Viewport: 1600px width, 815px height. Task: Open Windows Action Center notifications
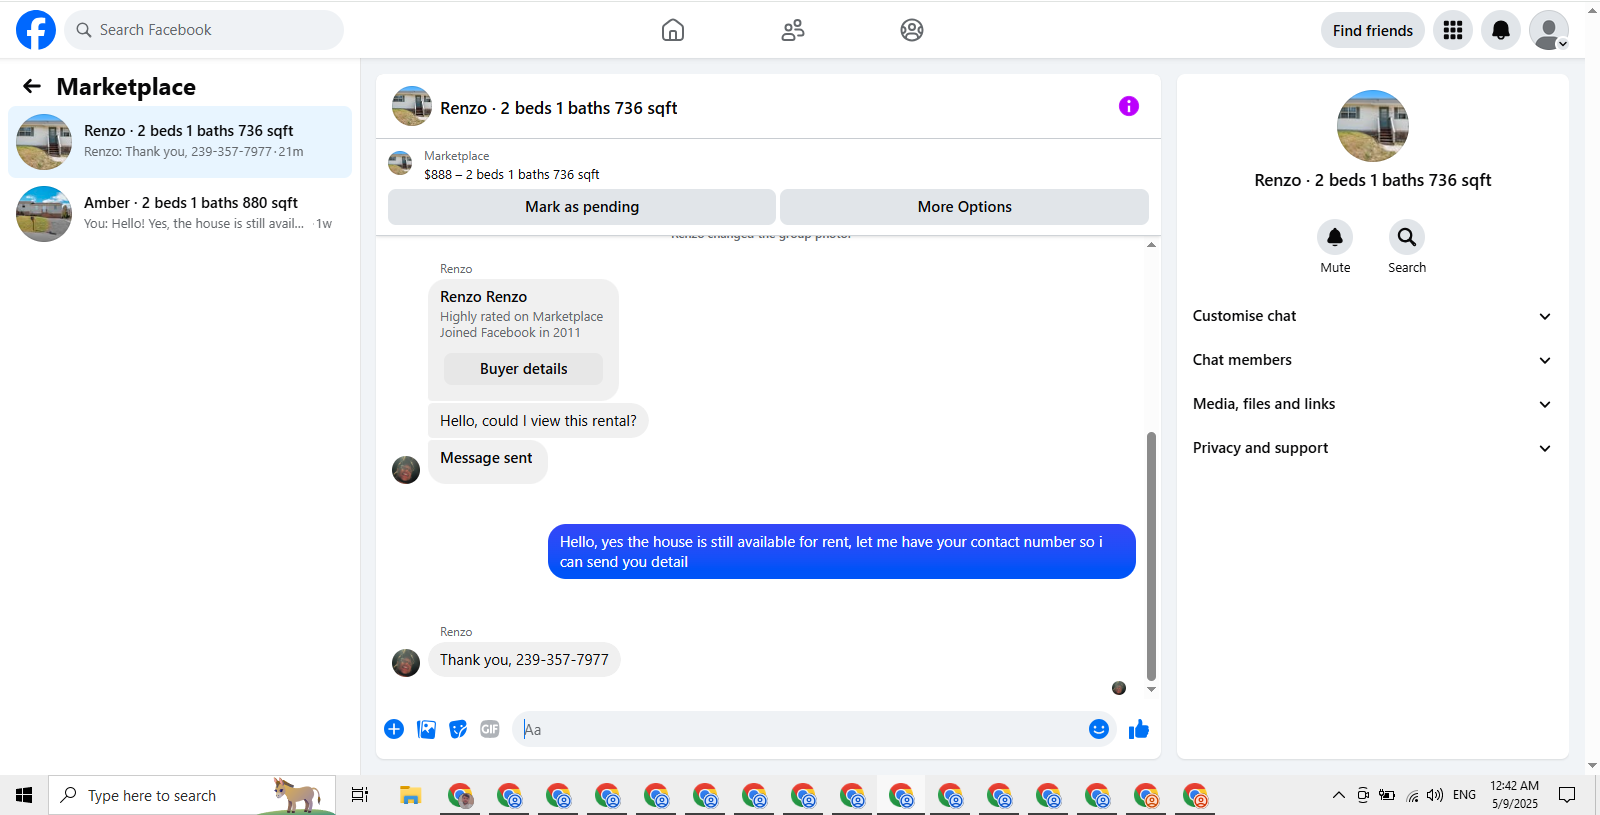coord(1567,795)
